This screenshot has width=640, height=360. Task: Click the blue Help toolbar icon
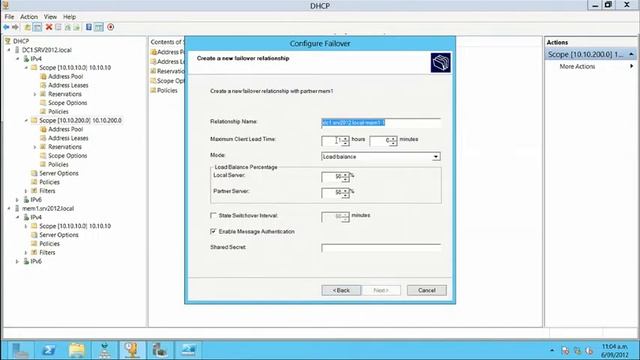89,27
